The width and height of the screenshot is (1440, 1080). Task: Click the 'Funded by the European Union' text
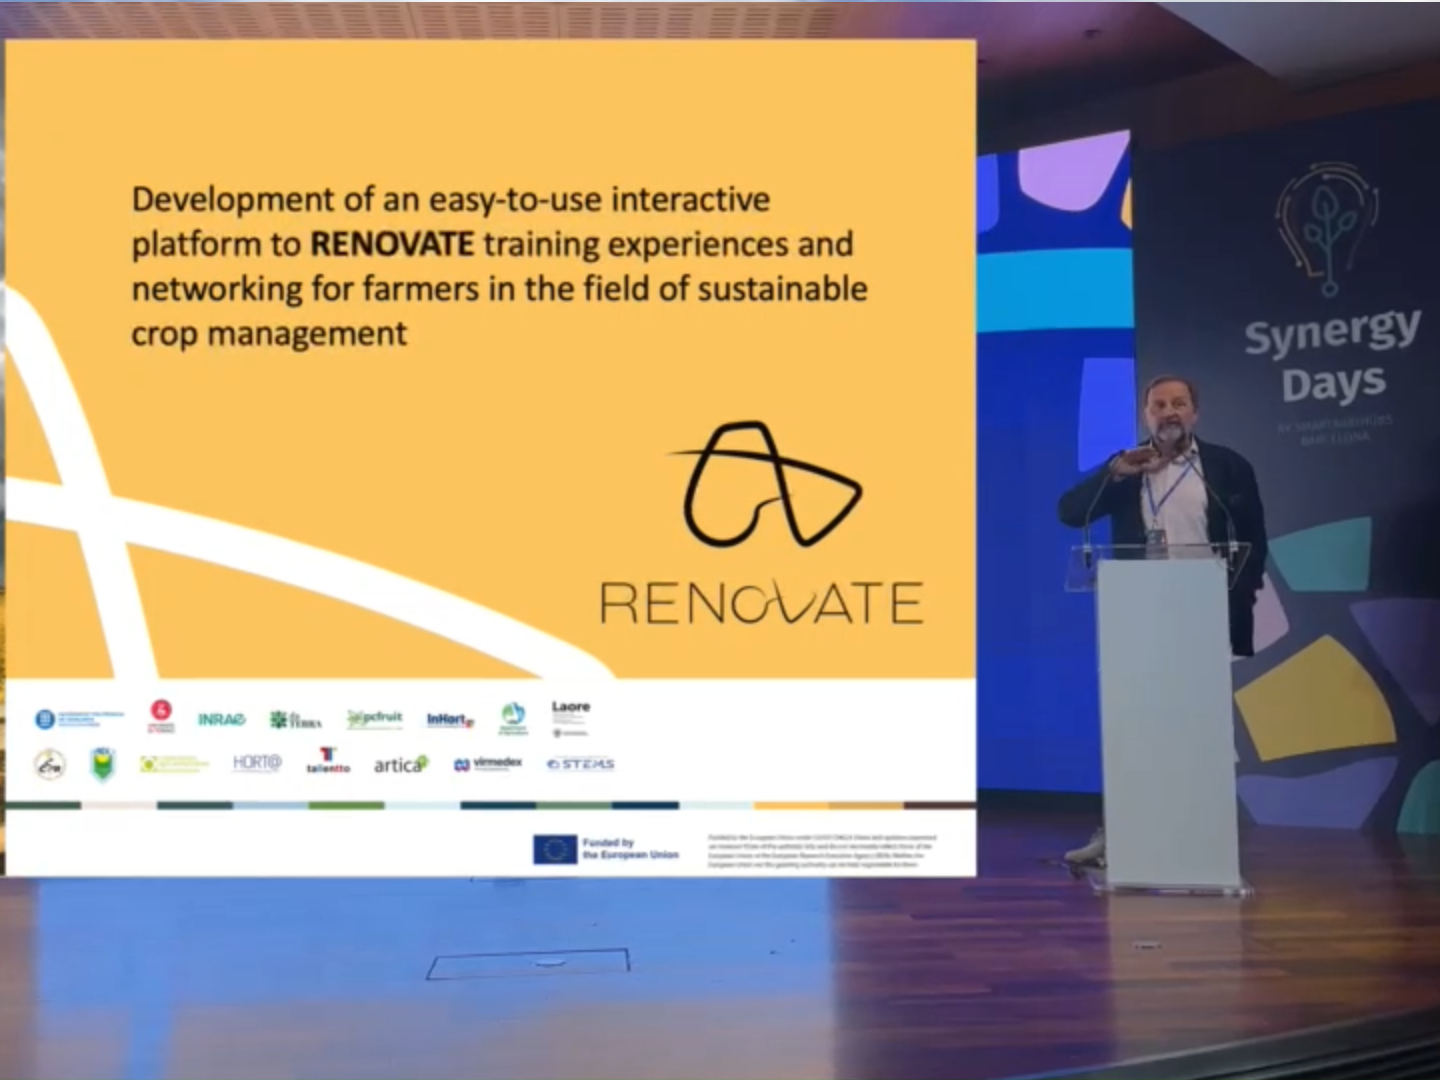pos(630,849)
